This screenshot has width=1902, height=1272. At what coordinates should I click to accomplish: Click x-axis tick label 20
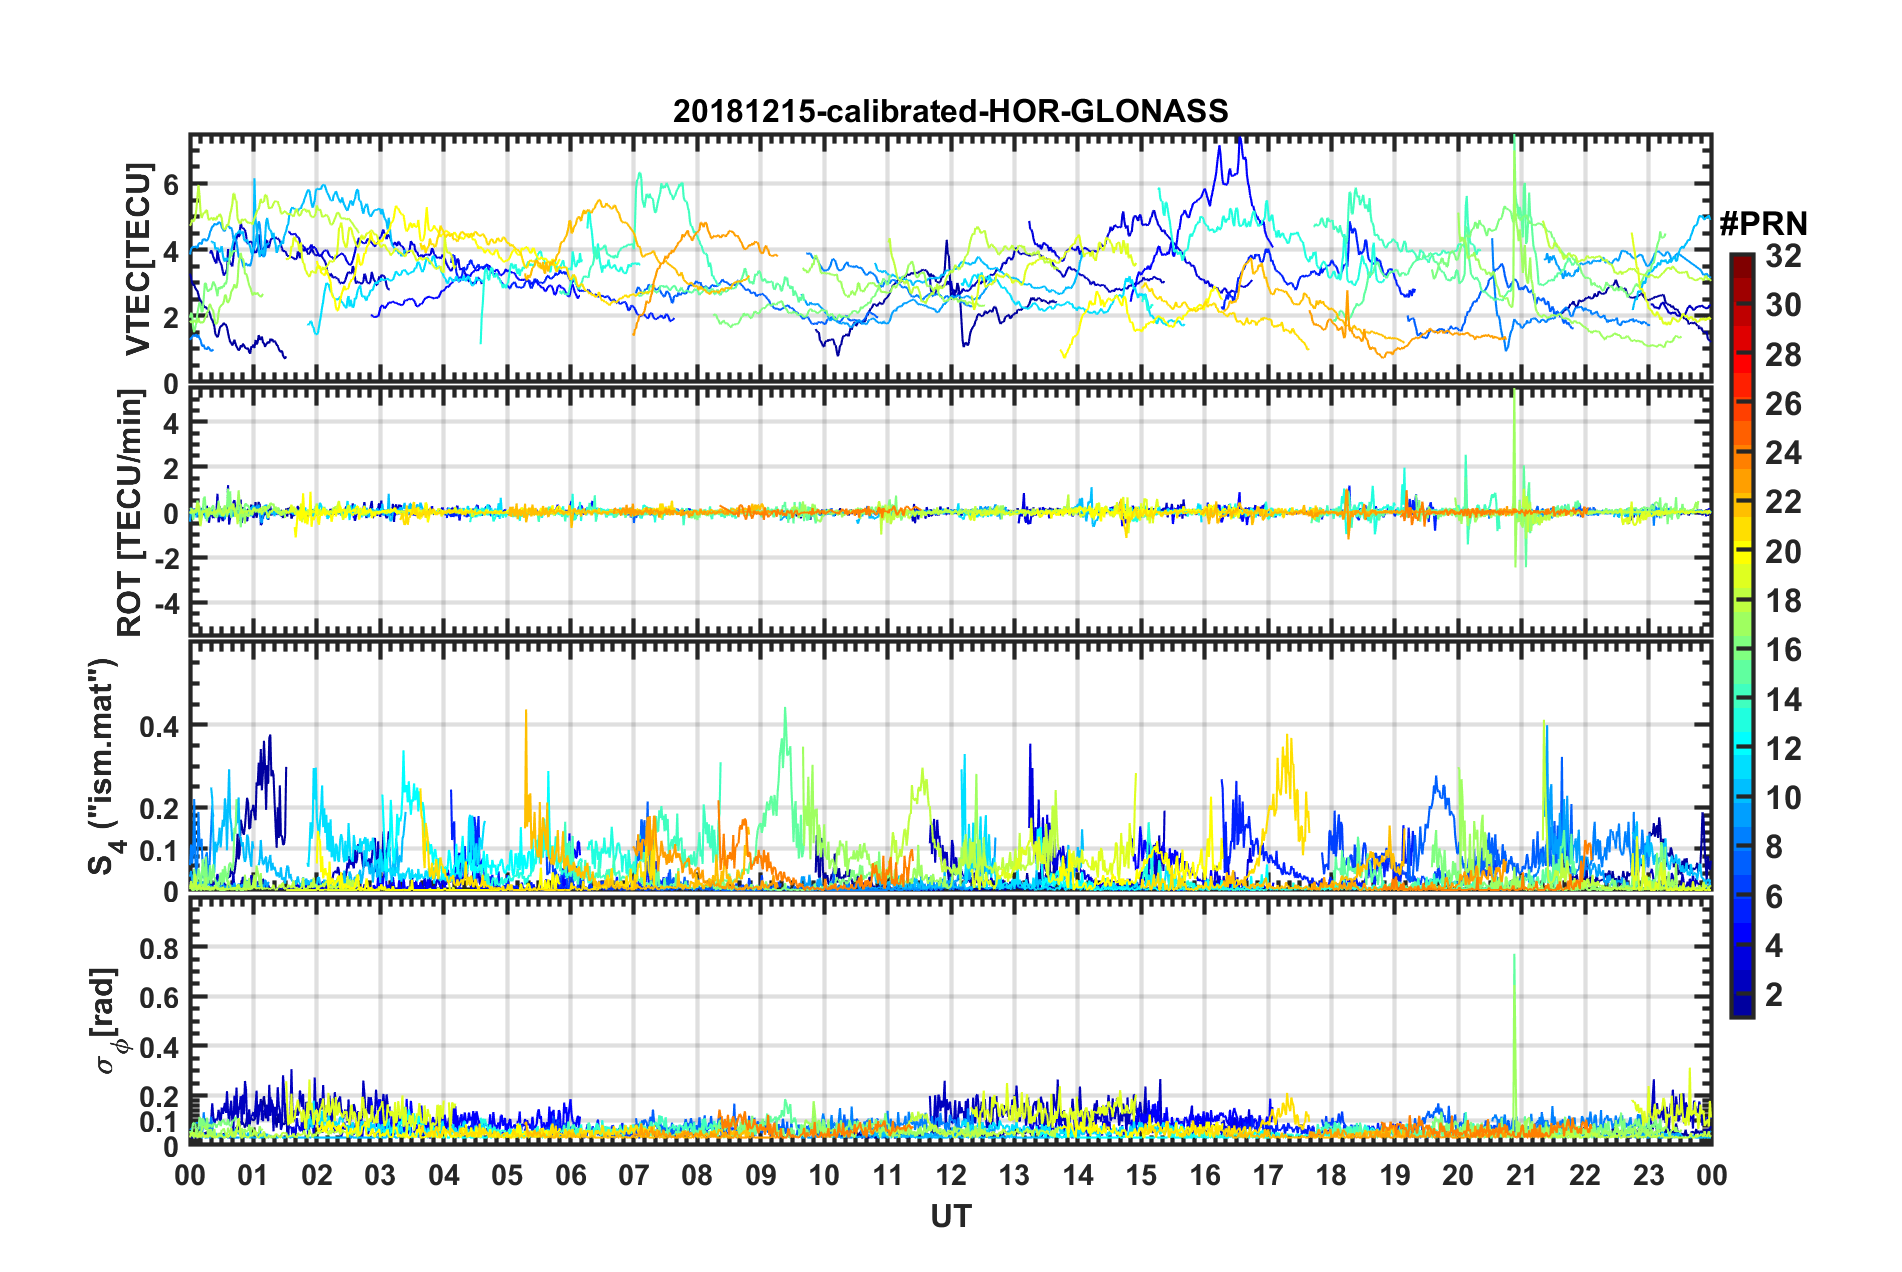tap(1458, 1175)
